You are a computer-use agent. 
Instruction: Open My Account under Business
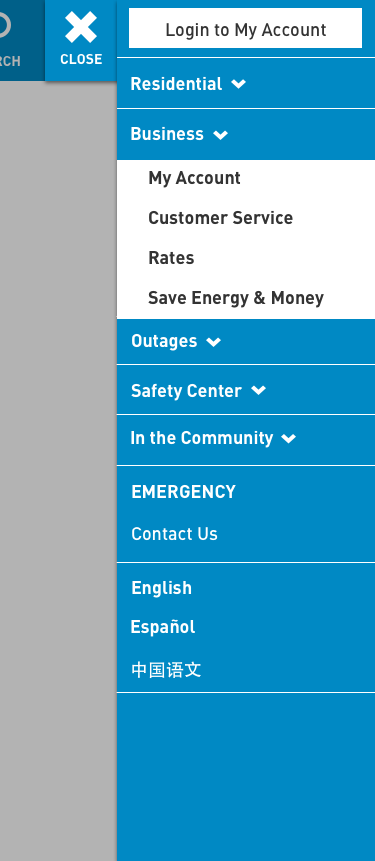[x=194, y=178]
